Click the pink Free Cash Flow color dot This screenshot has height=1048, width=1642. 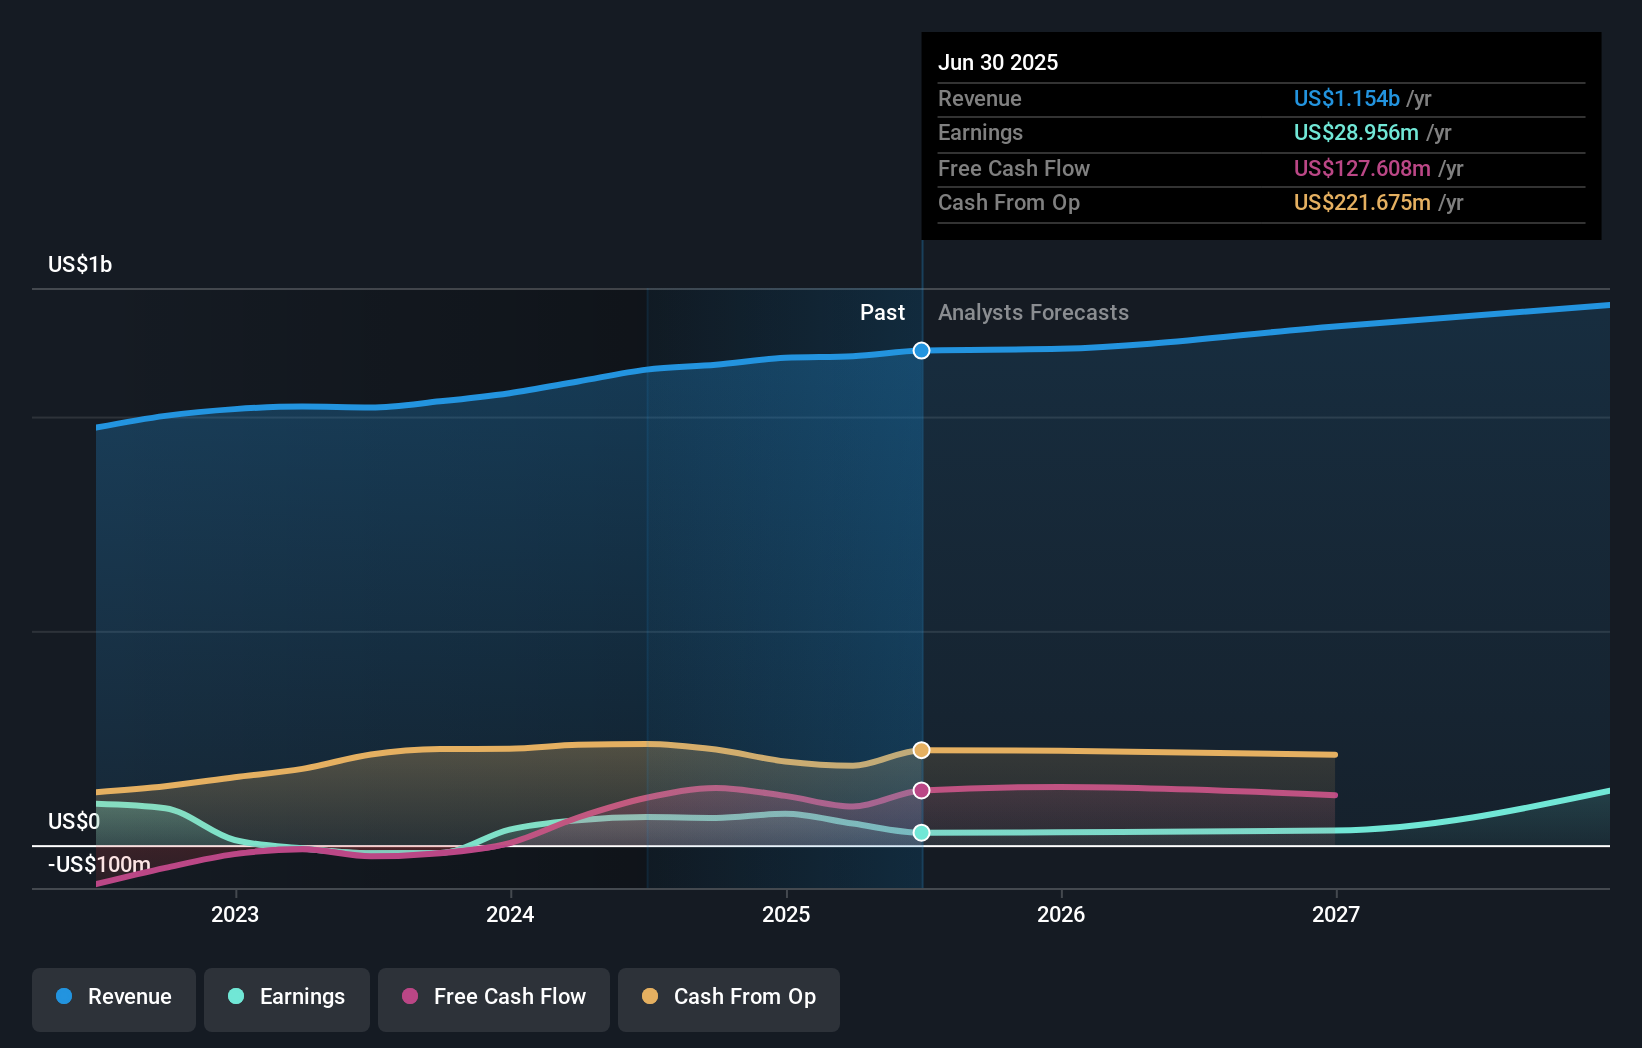click(410, 997)
